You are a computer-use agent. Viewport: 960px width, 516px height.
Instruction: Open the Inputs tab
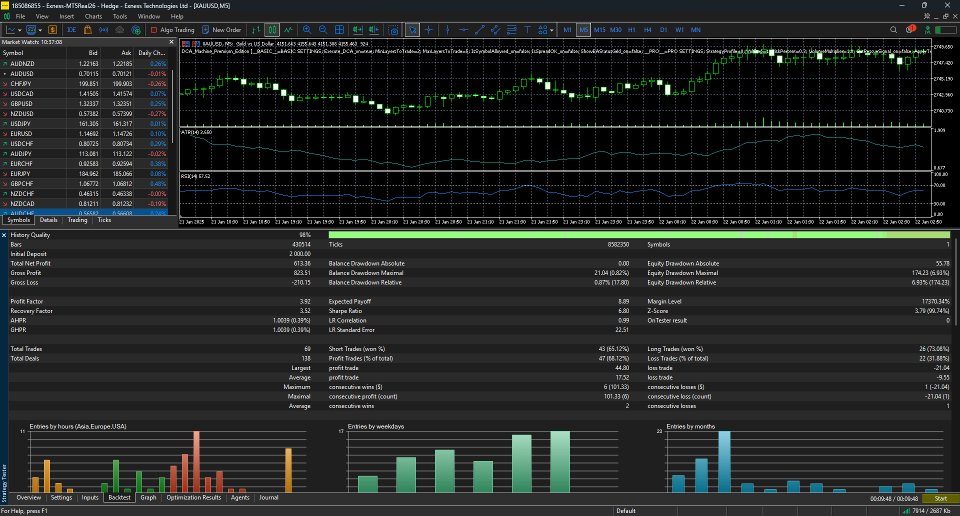tap(90, 498)
